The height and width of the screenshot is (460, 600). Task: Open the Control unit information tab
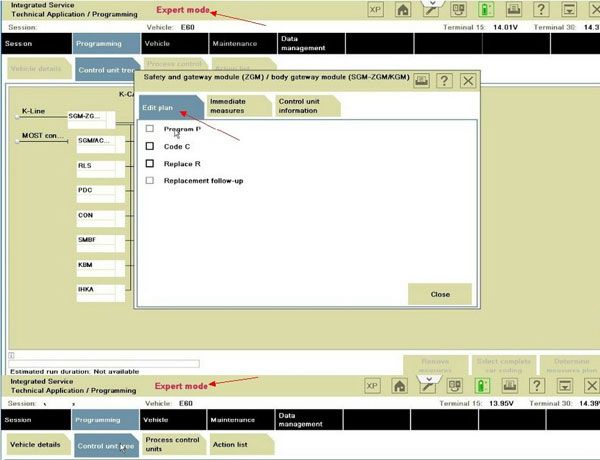[307, 106]
